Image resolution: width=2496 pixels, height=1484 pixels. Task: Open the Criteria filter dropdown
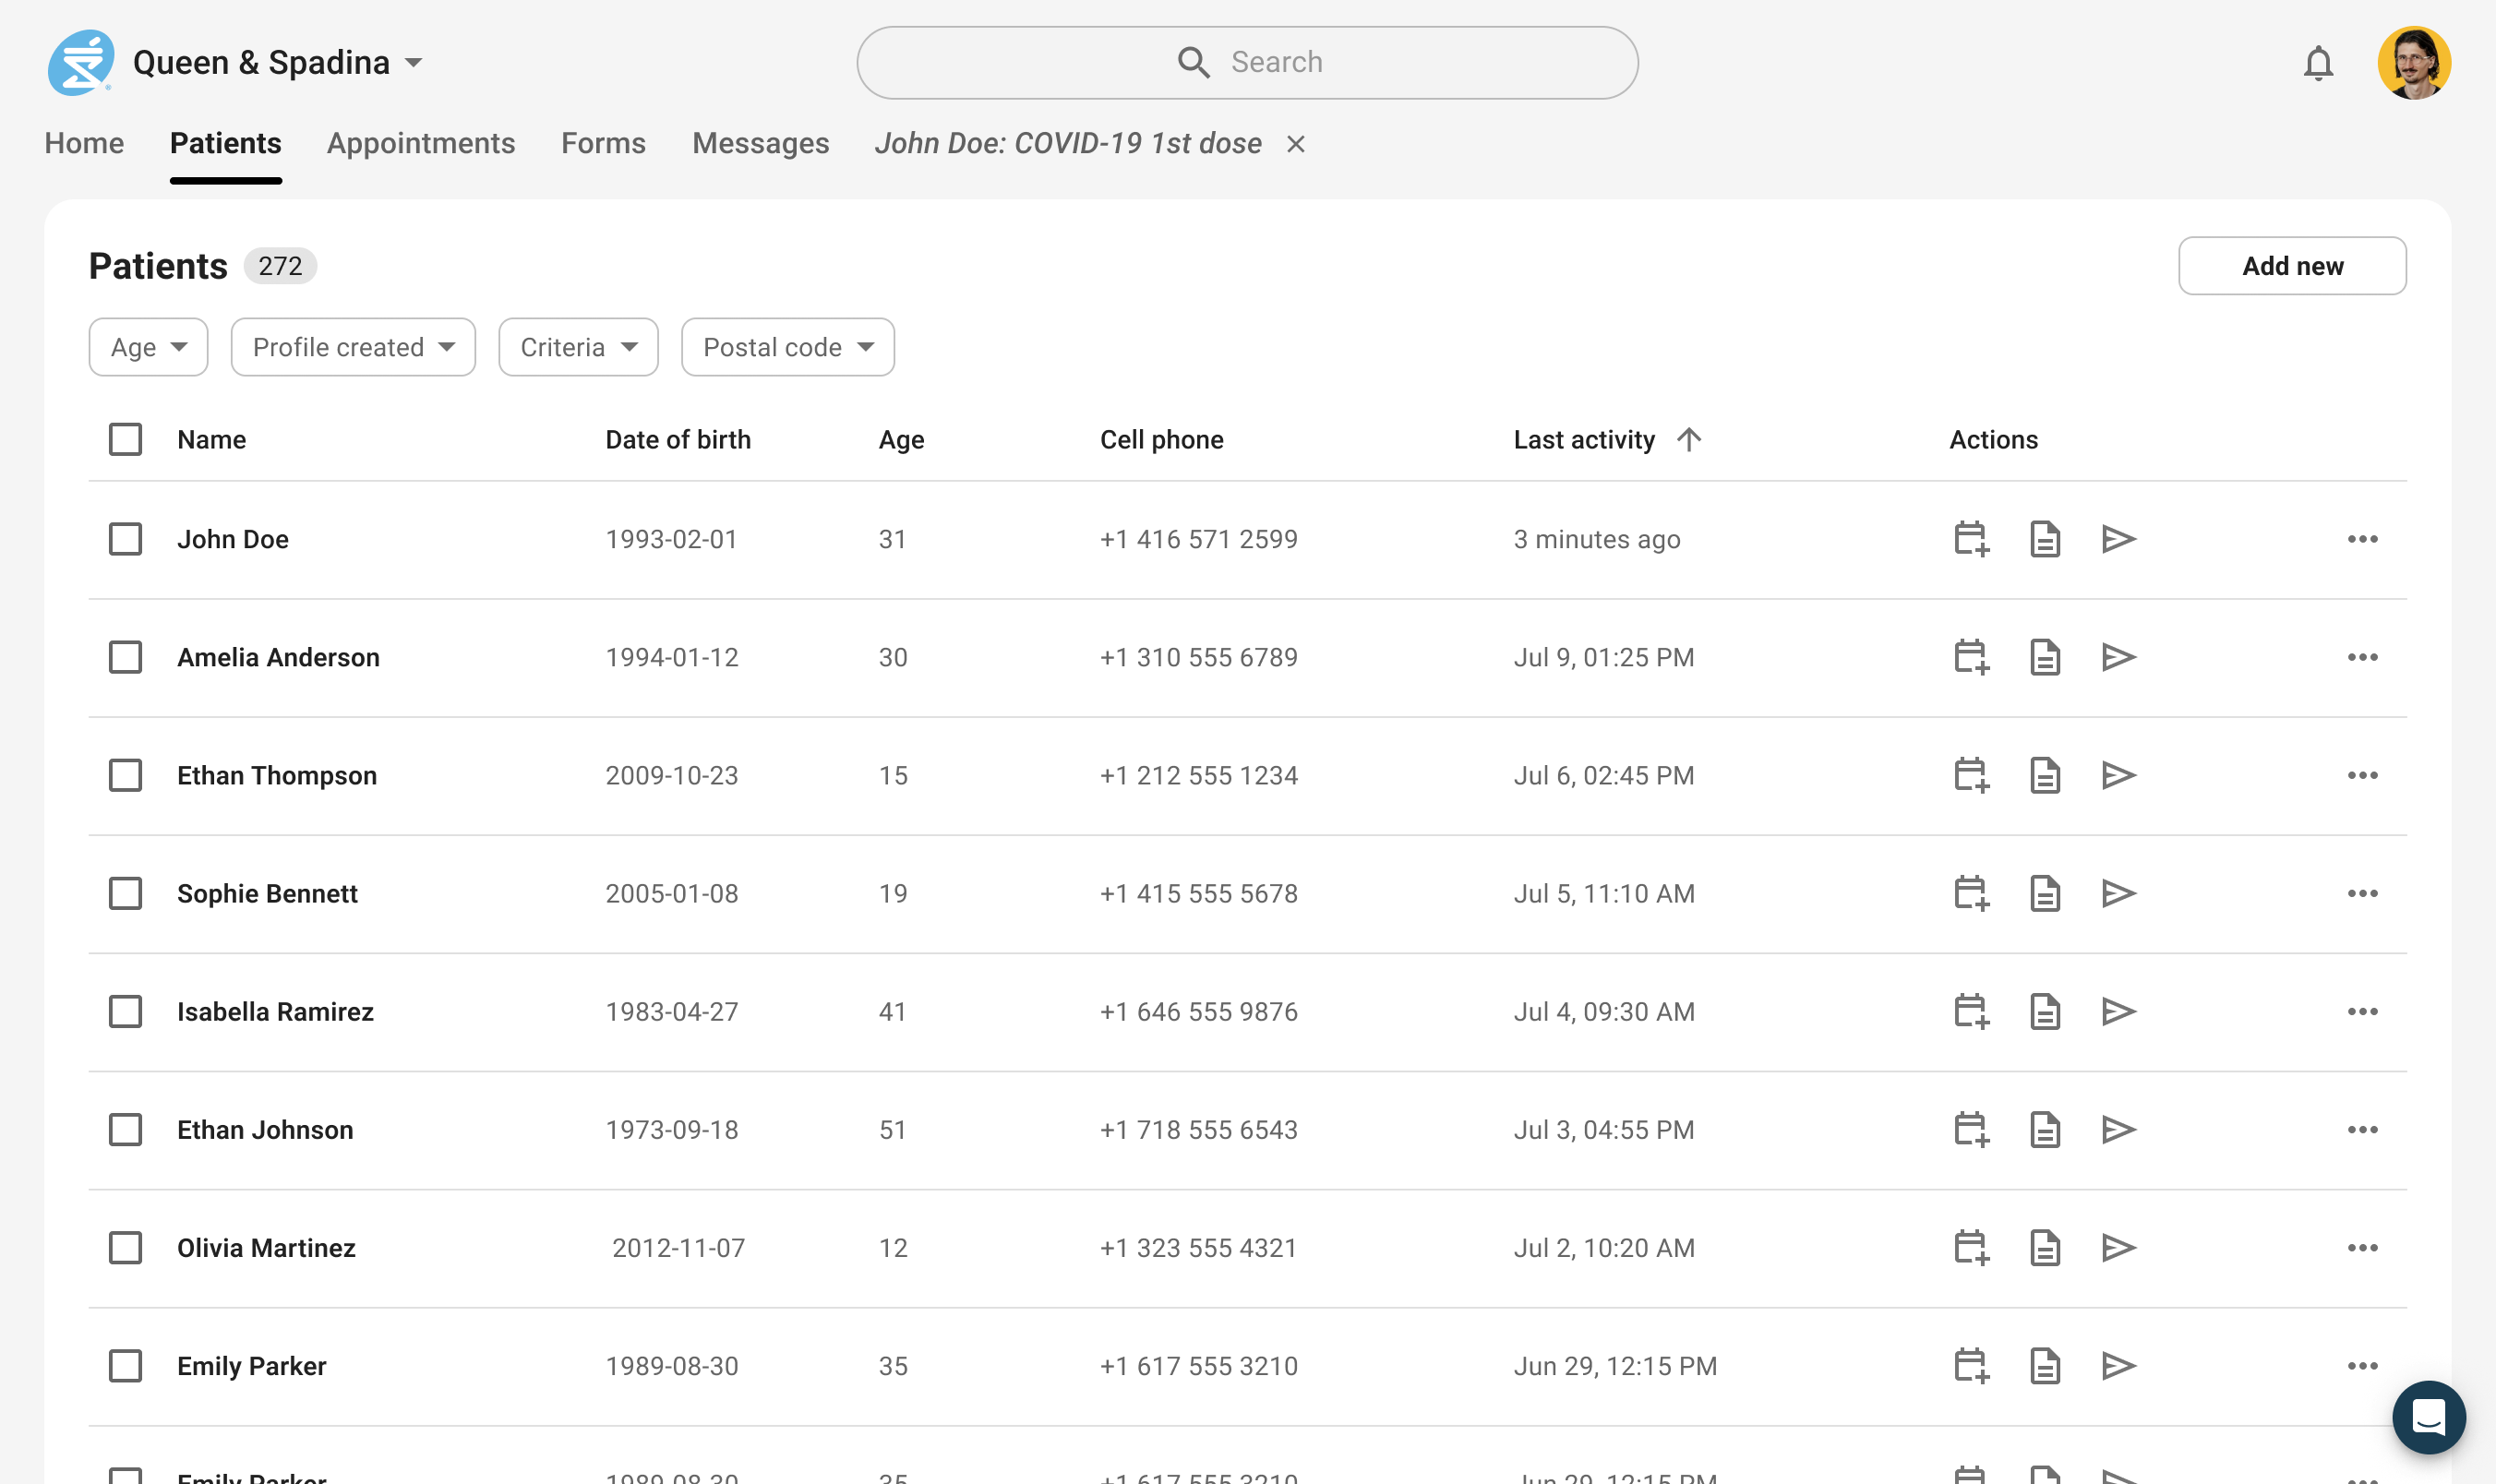pos(578,347)
